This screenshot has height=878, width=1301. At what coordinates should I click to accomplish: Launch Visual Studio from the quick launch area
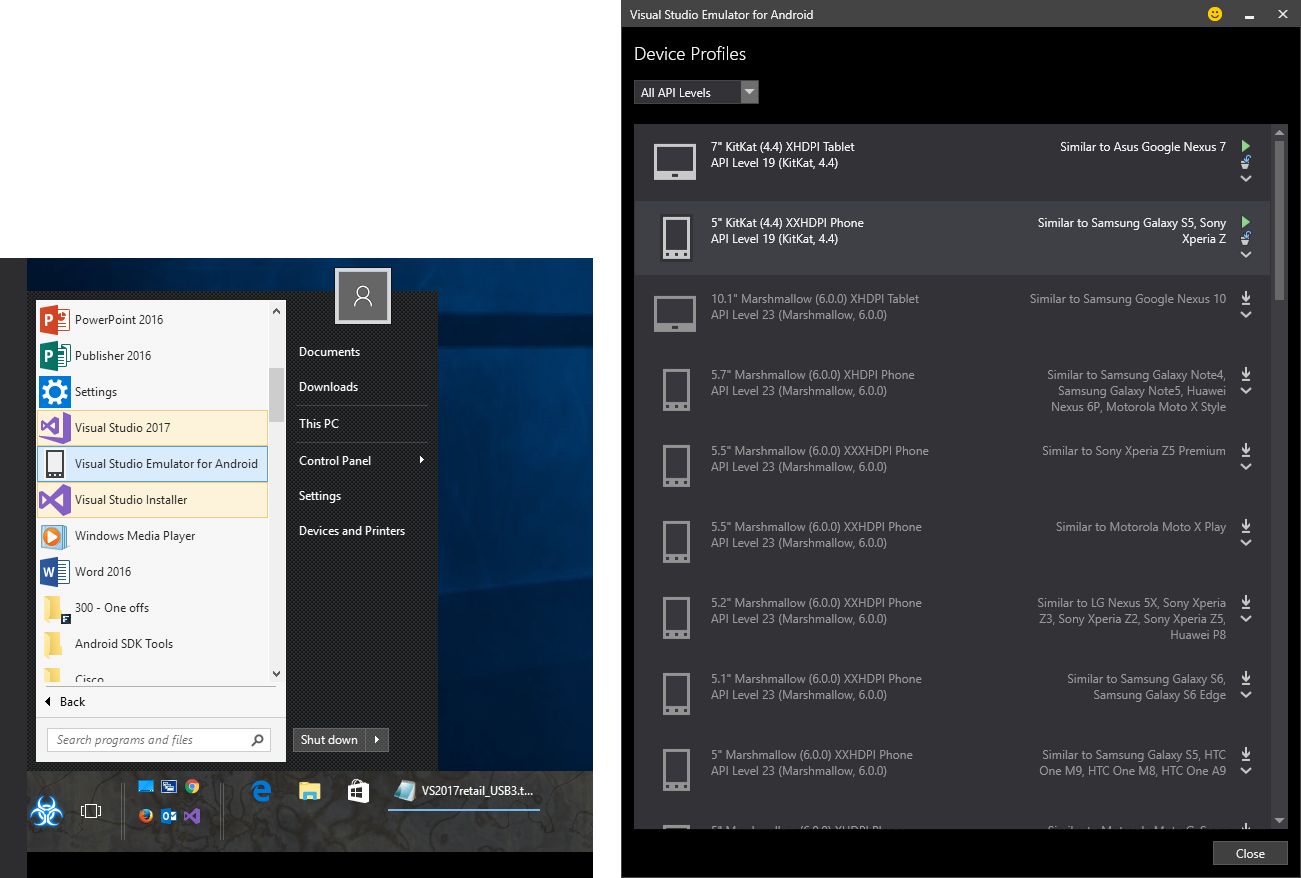point(192,816)
